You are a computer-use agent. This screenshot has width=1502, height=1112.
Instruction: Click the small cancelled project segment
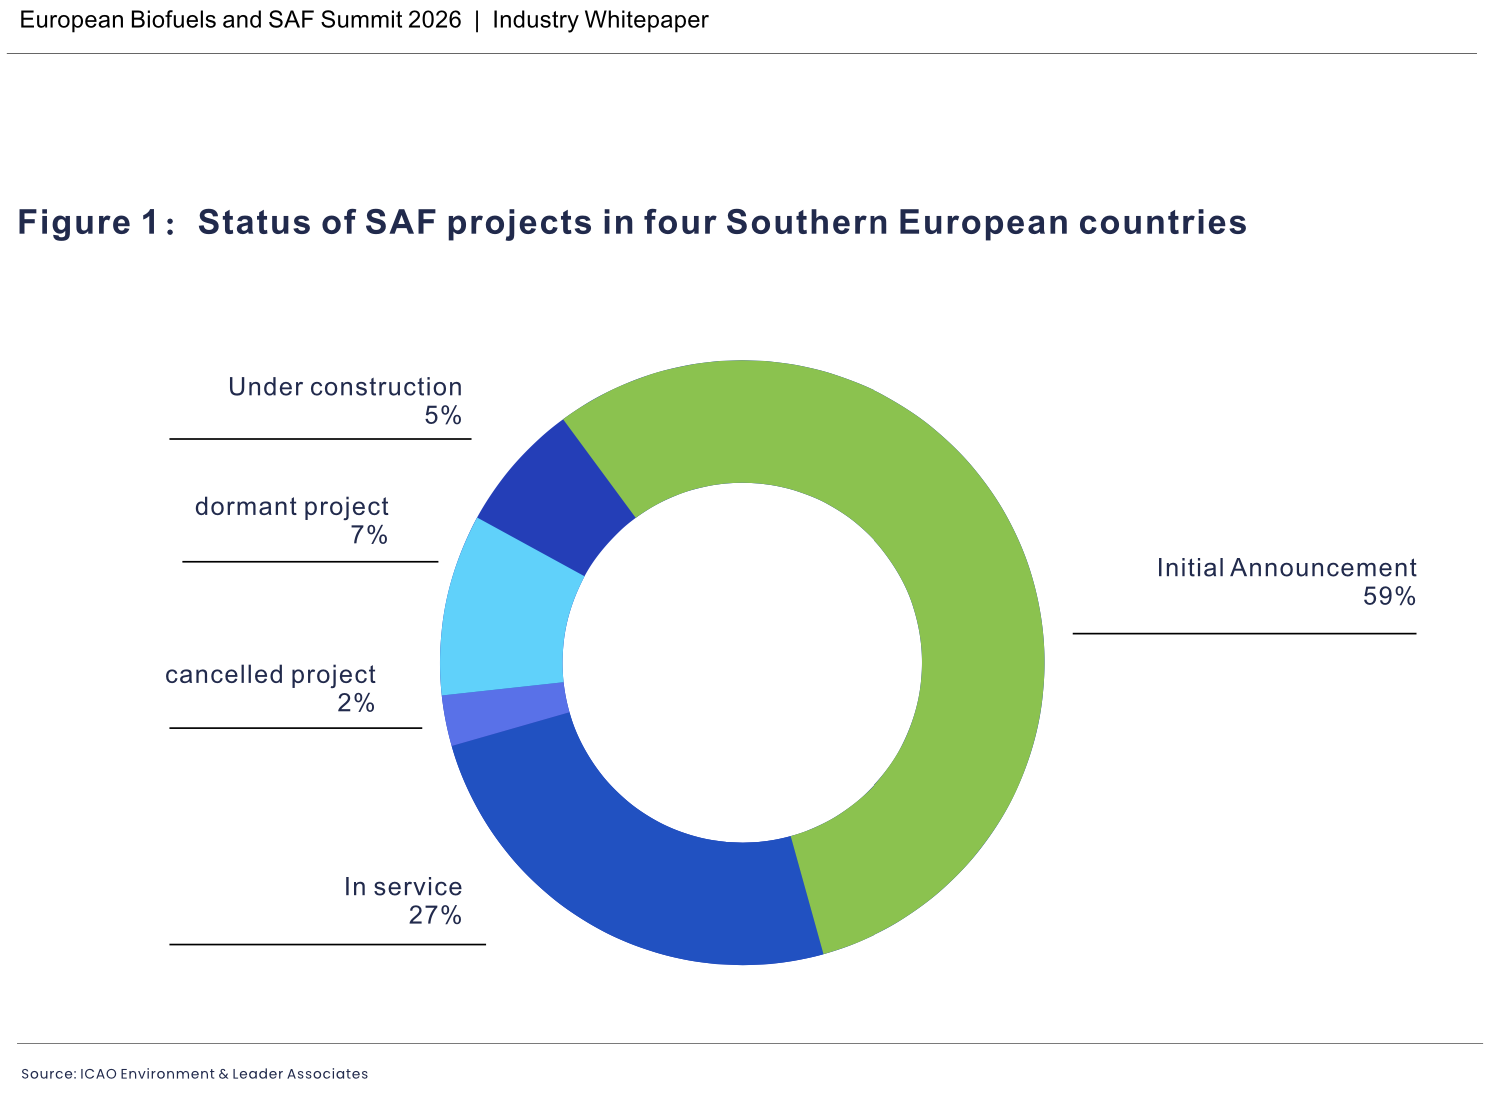(x=505, y=715)
